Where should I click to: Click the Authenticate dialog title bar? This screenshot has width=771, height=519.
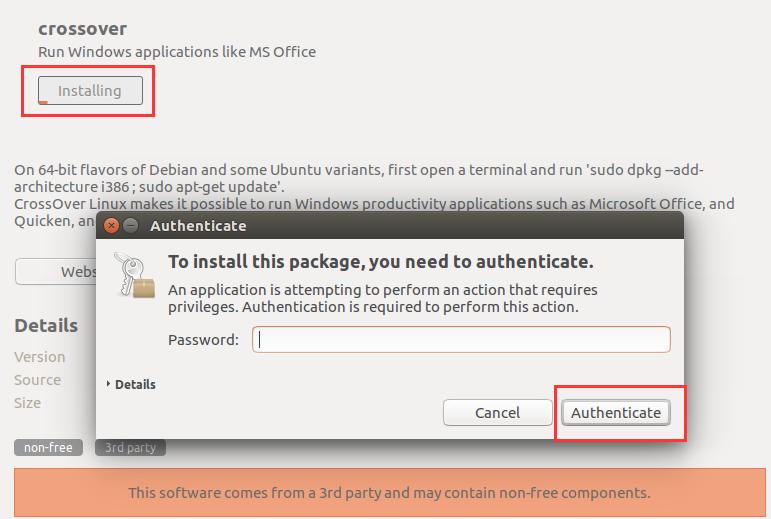coord(400,226)
